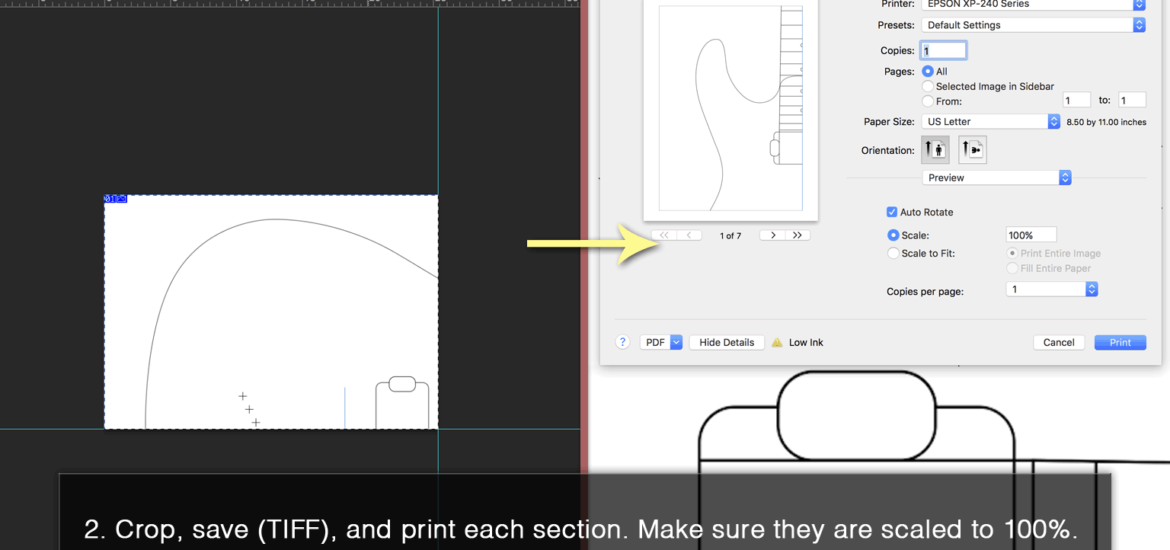
Task: Click the Low Ink warning icon
Action: click(777, 342)
